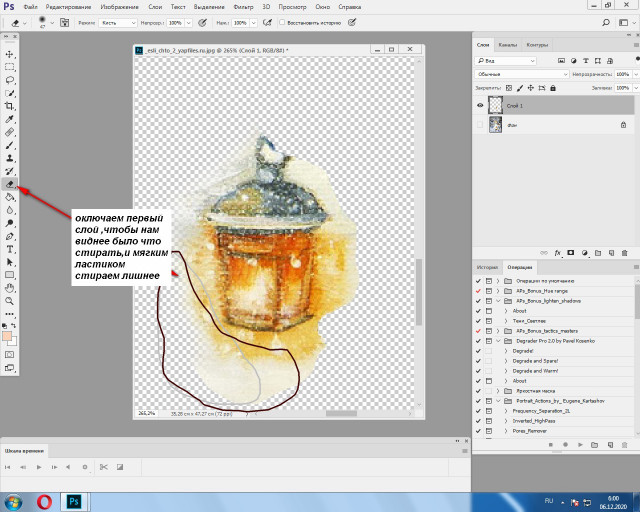This screenshot has width=640, height=512.
Task: Click the delete layer trash icon
Action: (x=625, y=254)
